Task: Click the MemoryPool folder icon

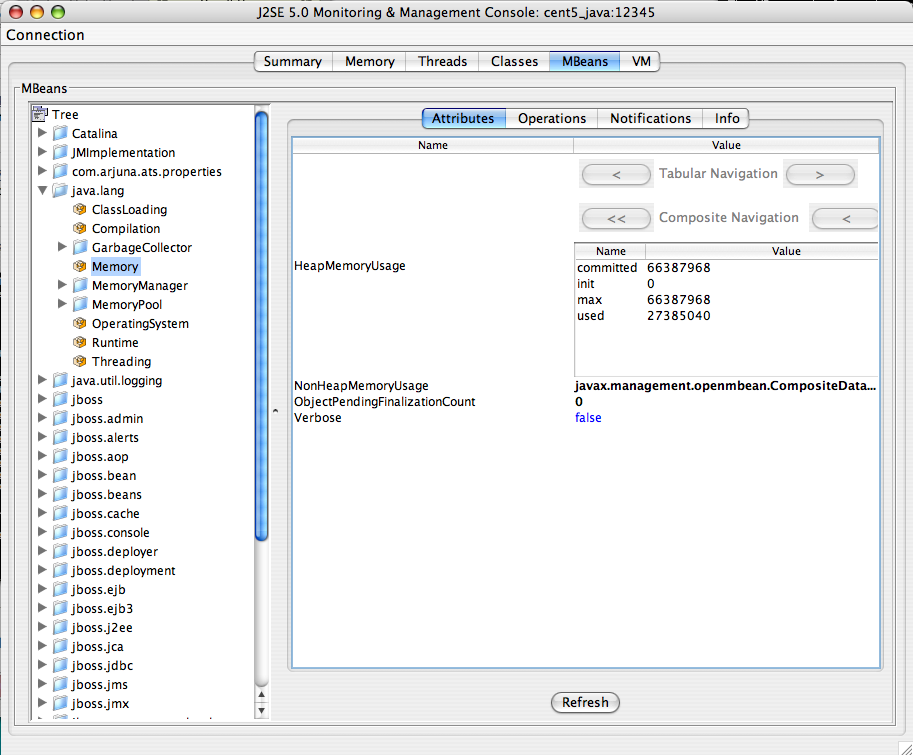Action: [x=80, y=304]
